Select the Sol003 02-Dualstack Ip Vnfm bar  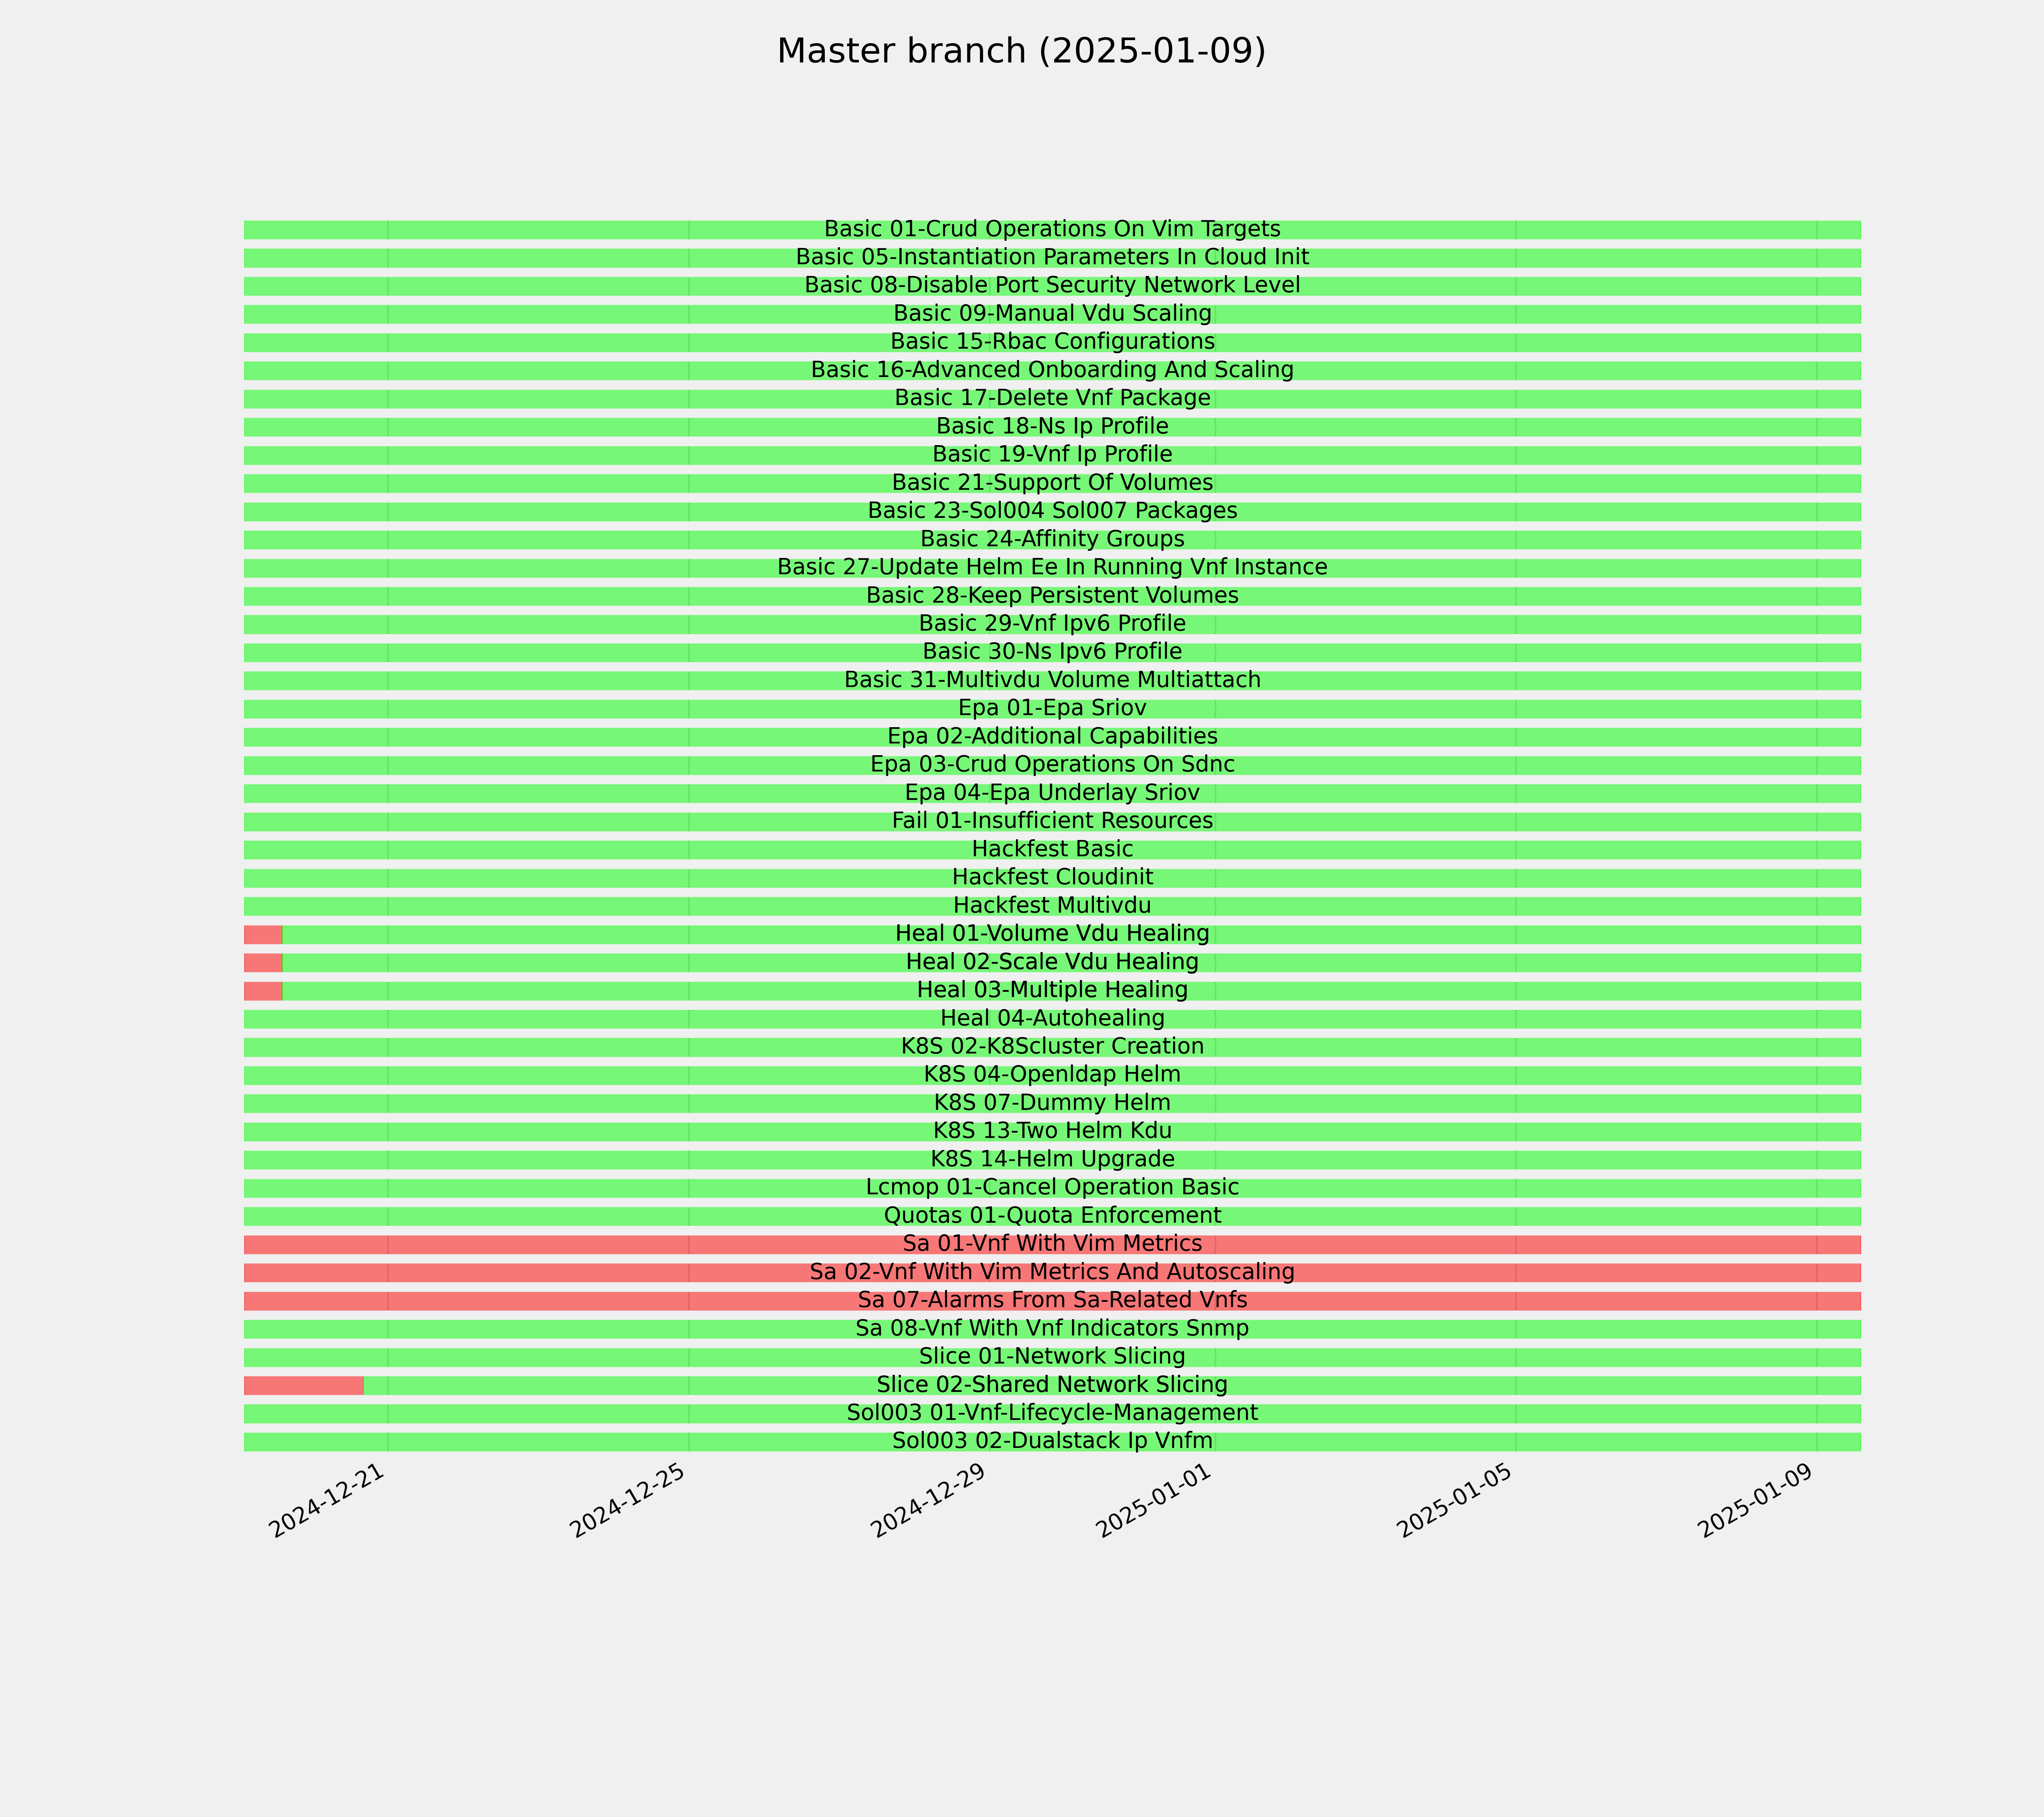(x=1052, y=1442)
